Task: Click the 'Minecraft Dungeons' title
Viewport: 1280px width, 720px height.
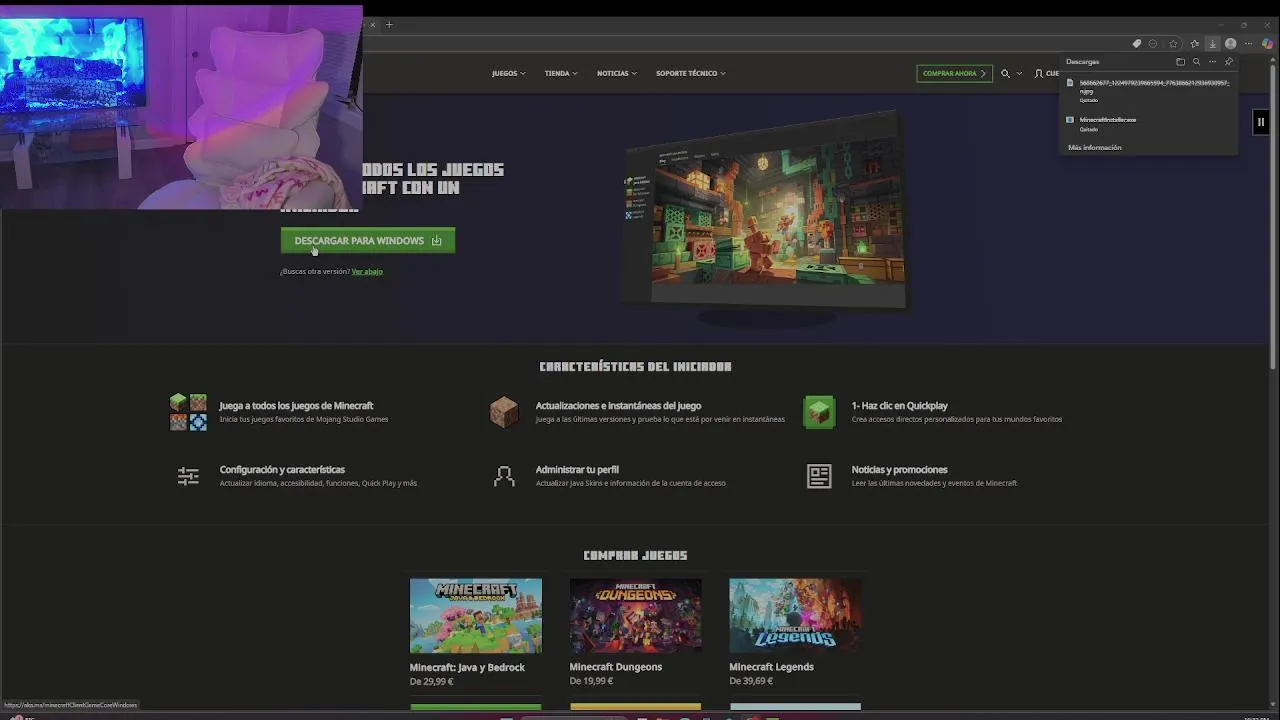Action: pyautogui.click(x=616, y=667)
